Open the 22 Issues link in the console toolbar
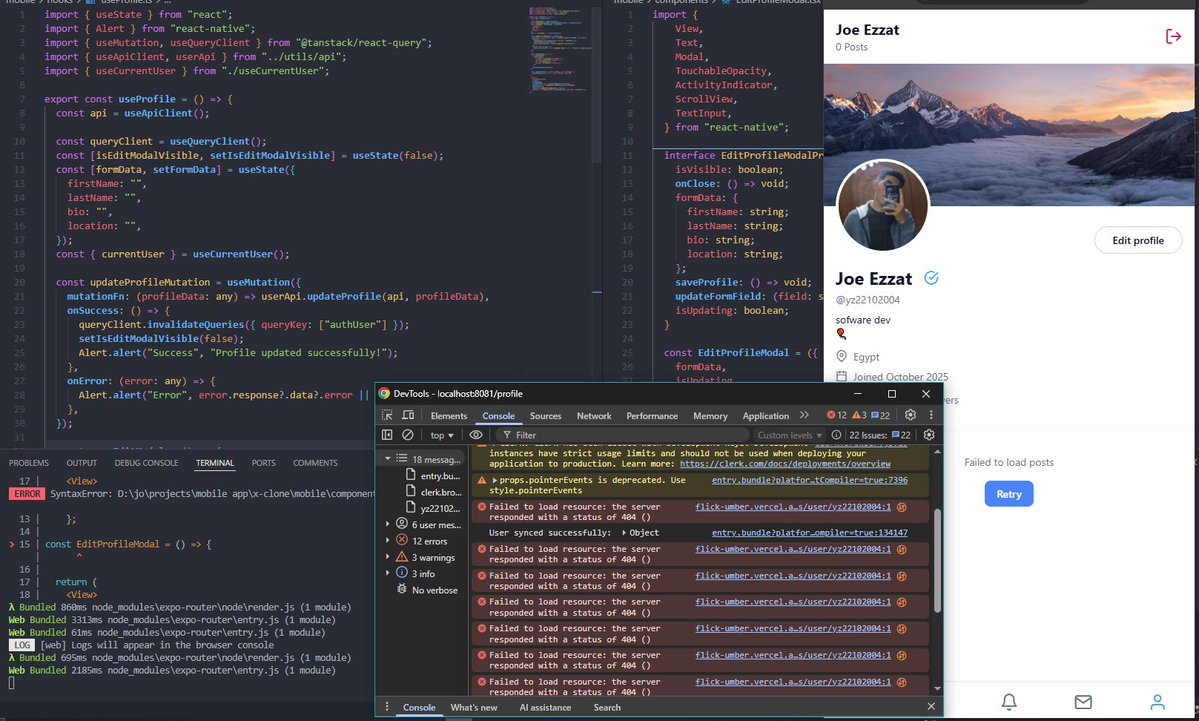 pyautogui.click(x=879, y=435)
